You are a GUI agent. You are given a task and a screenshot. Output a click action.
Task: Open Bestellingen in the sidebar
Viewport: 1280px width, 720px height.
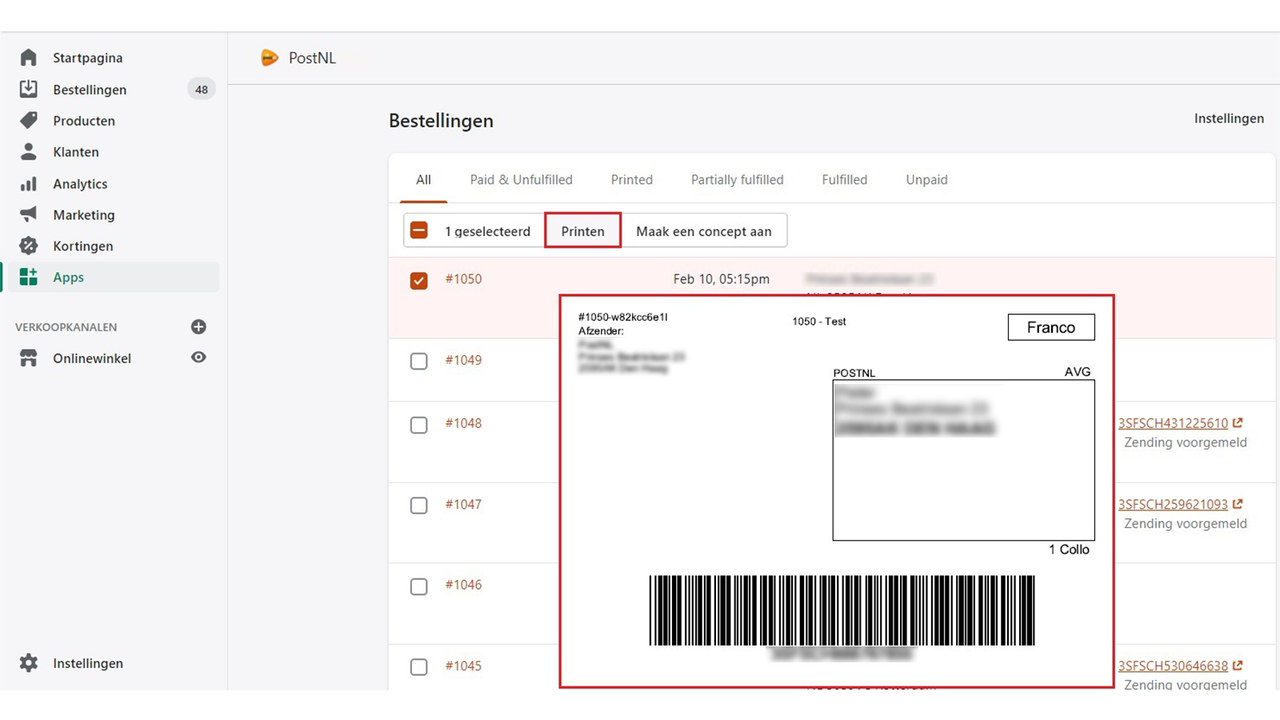(x=90, y=89)
